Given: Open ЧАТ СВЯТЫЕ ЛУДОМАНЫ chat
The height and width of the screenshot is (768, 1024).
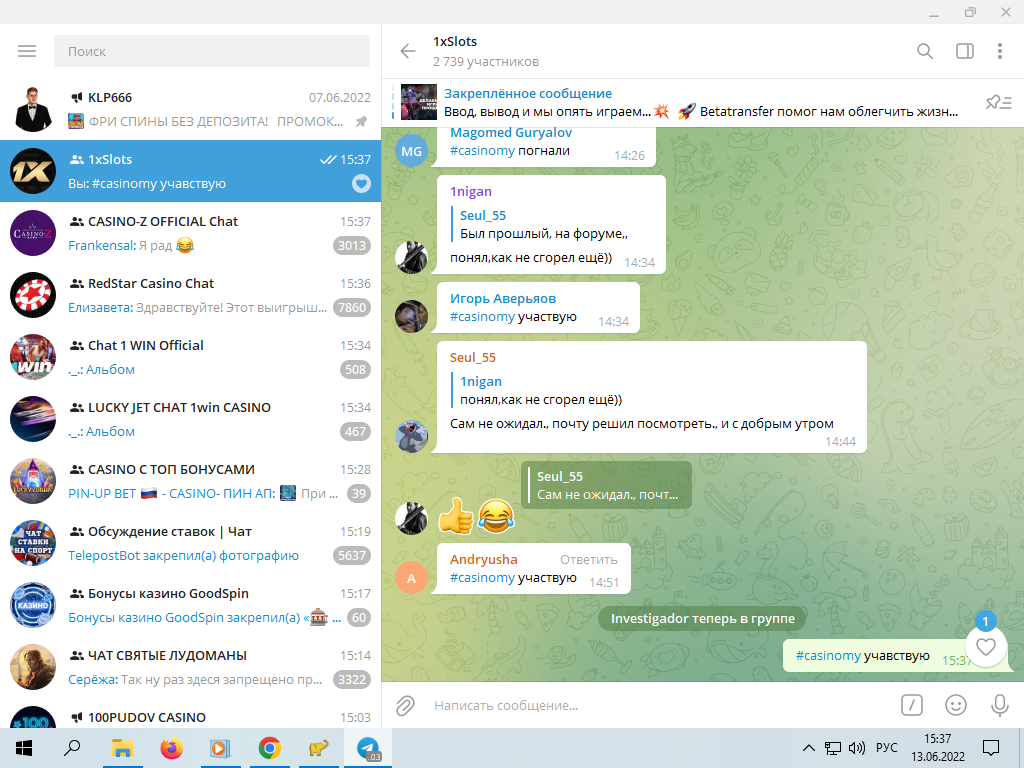Looking at the screenshot, I should 191,667.
